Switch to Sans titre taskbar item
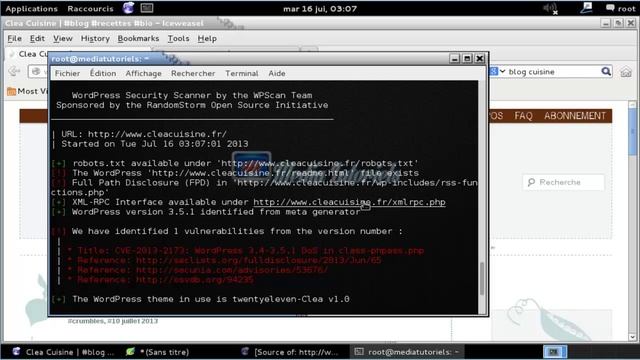Image resolution: width=640 pixels, height=360 pixels. point(157,352)
